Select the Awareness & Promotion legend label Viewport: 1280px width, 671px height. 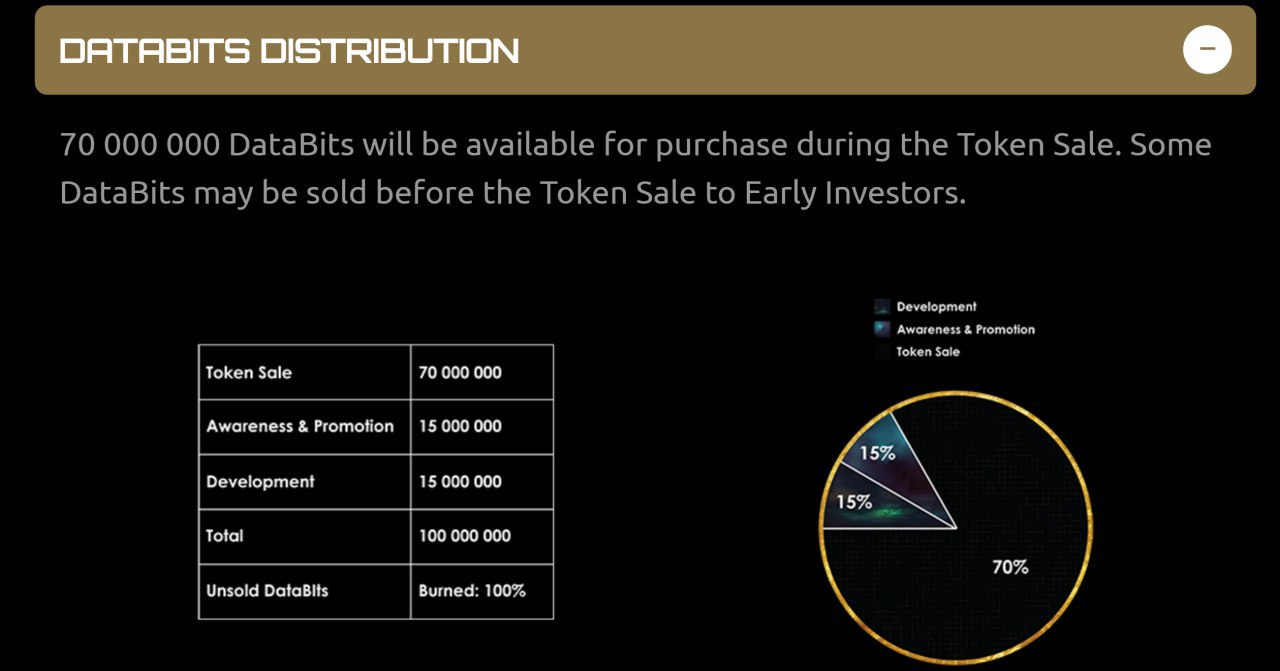(x=965, y=329)
